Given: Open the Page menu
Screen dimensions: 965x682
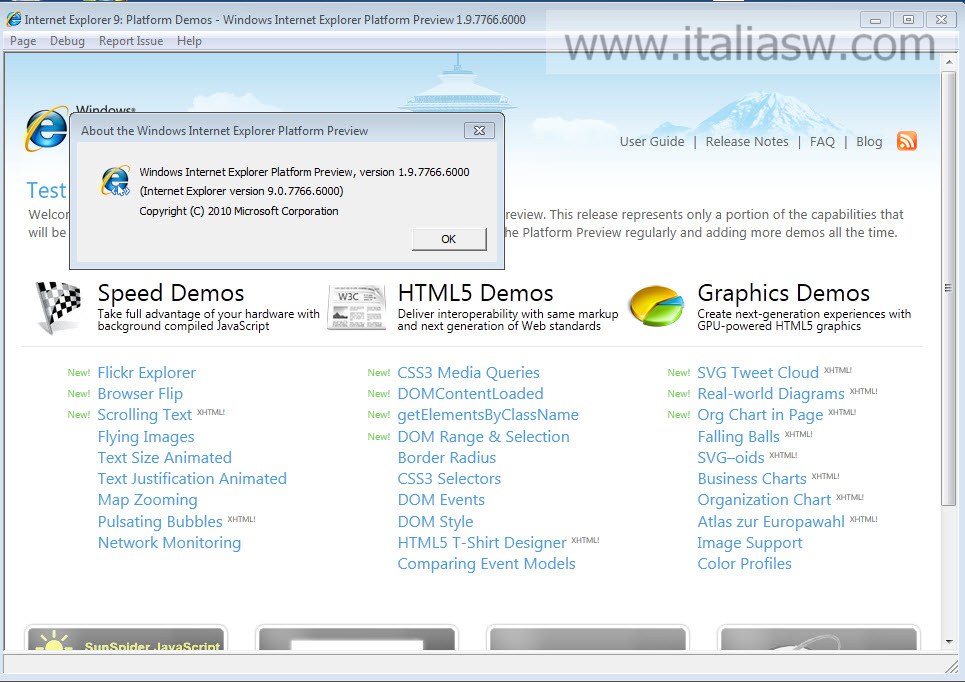Looking at the screenshot, I should [x=23, y=41].
